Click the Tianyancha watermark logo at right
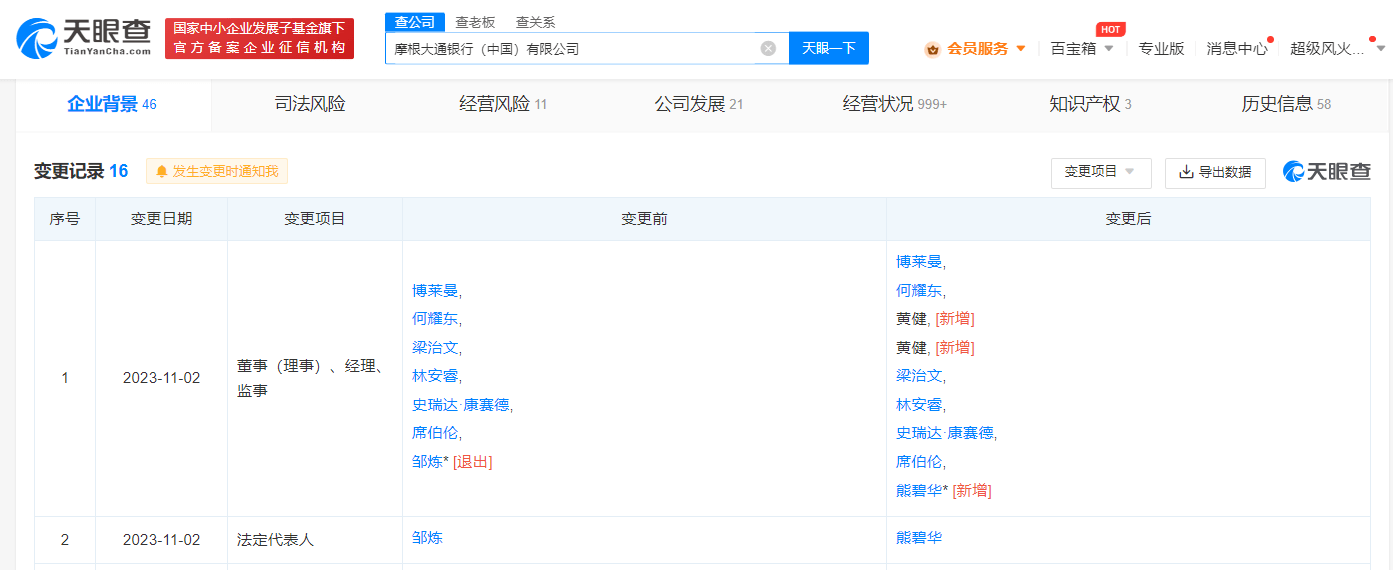This screenshot has width=1393, height=570. click(x=1326, y=172)
